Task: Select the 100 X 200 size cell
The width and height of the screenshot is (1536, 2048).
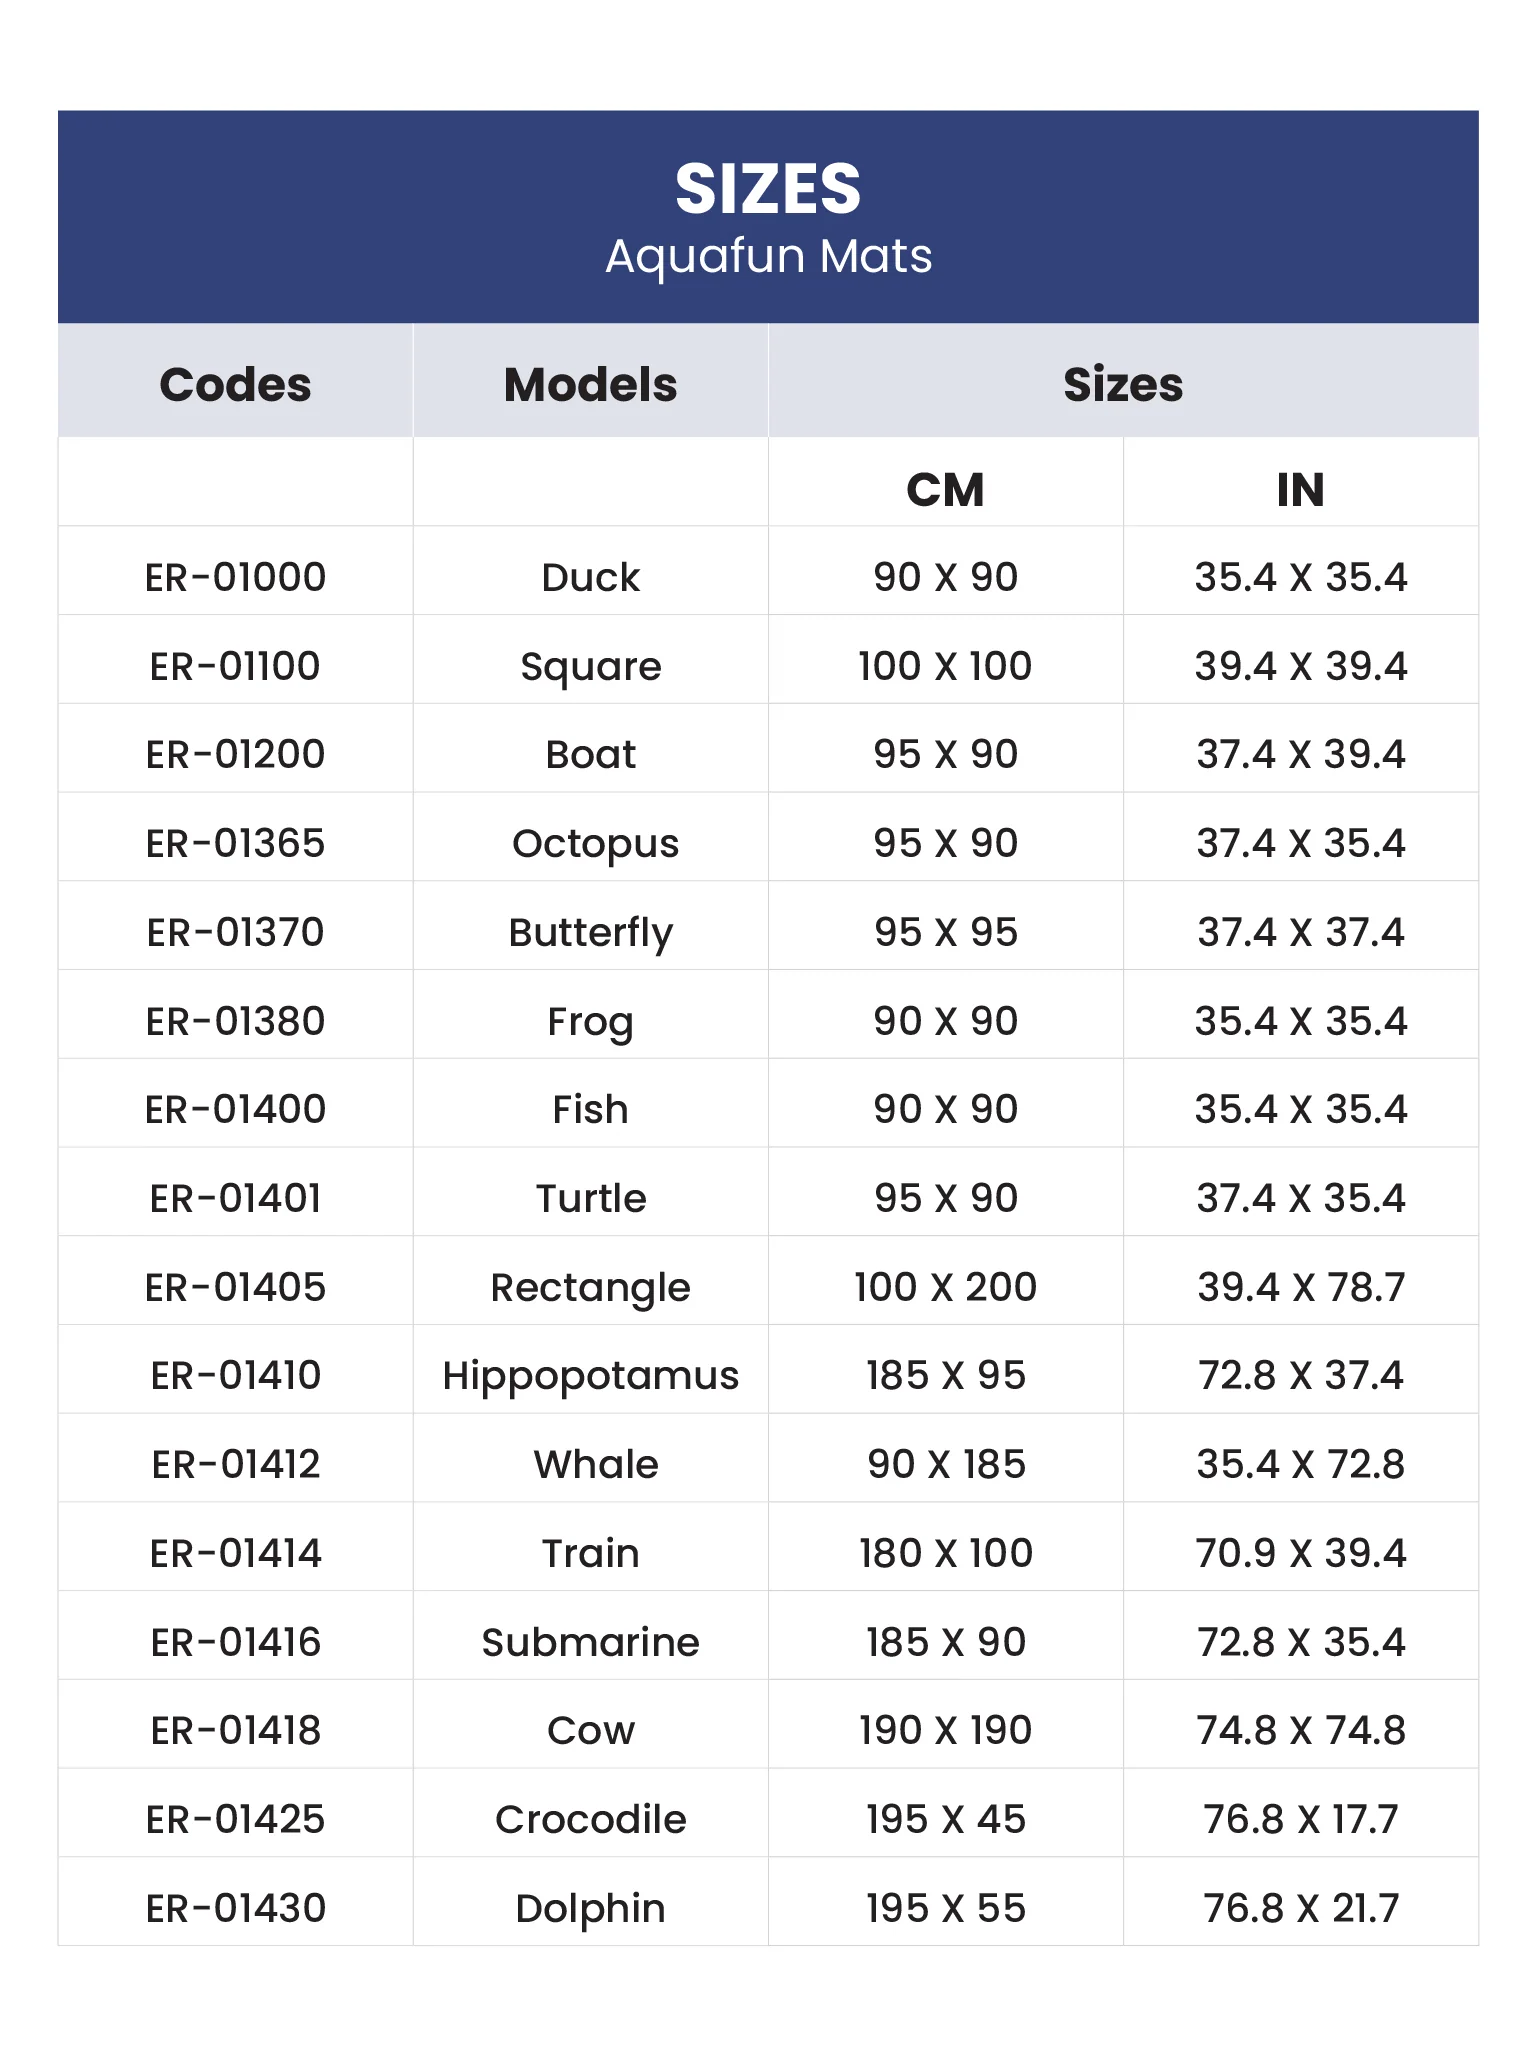Action: pyautogui.click(x=945, y=1287)
